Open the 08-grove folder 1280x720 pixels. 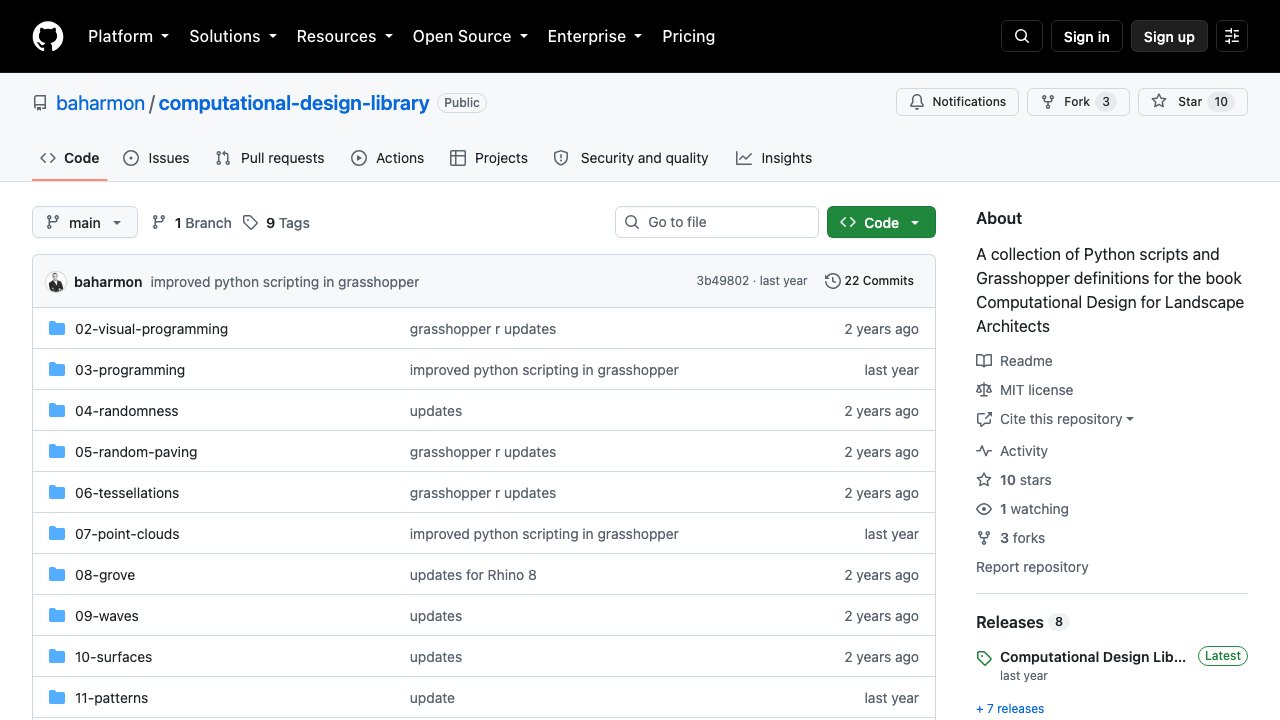(x=105, y=575)
